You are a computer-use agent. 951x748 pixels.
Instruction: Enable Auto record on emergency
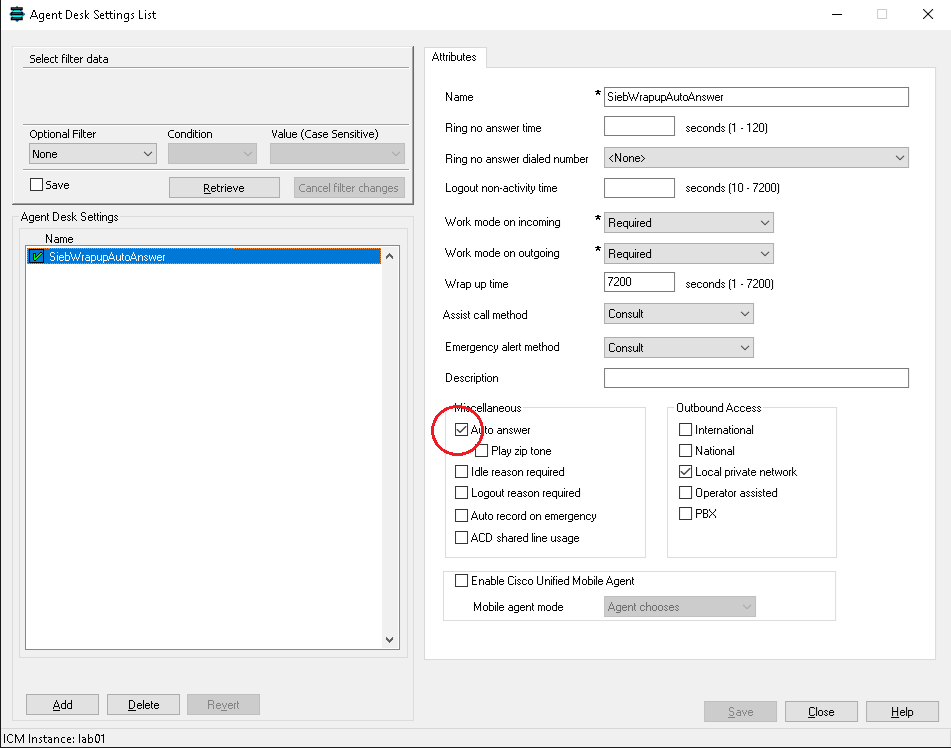(x=462, y=516)
